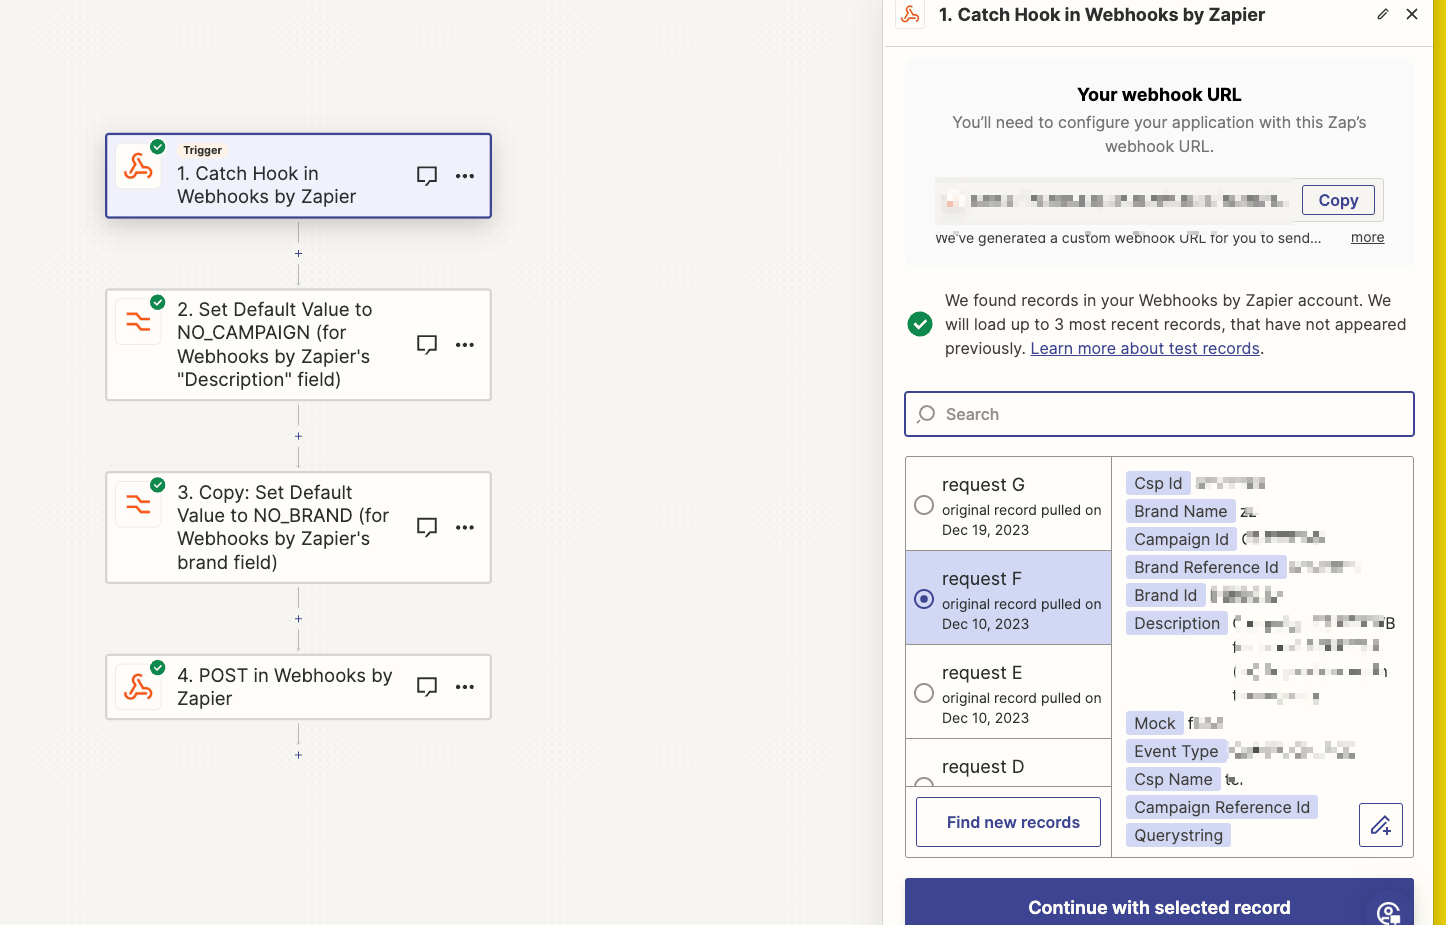Click the 'Querystring' field label

click(x=1178, y=835)
